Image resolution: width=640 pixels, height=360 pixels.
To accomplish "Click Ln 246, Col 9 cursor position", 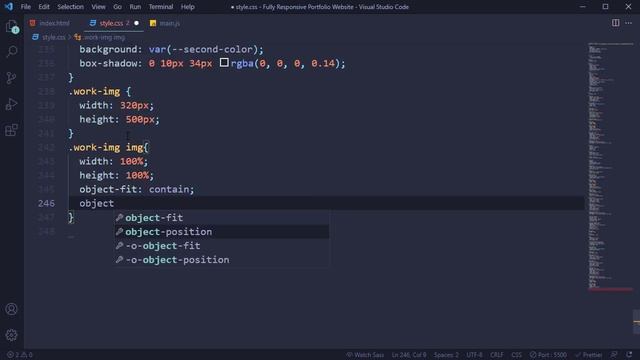I will pyautogui.click(x=409, y=355).
